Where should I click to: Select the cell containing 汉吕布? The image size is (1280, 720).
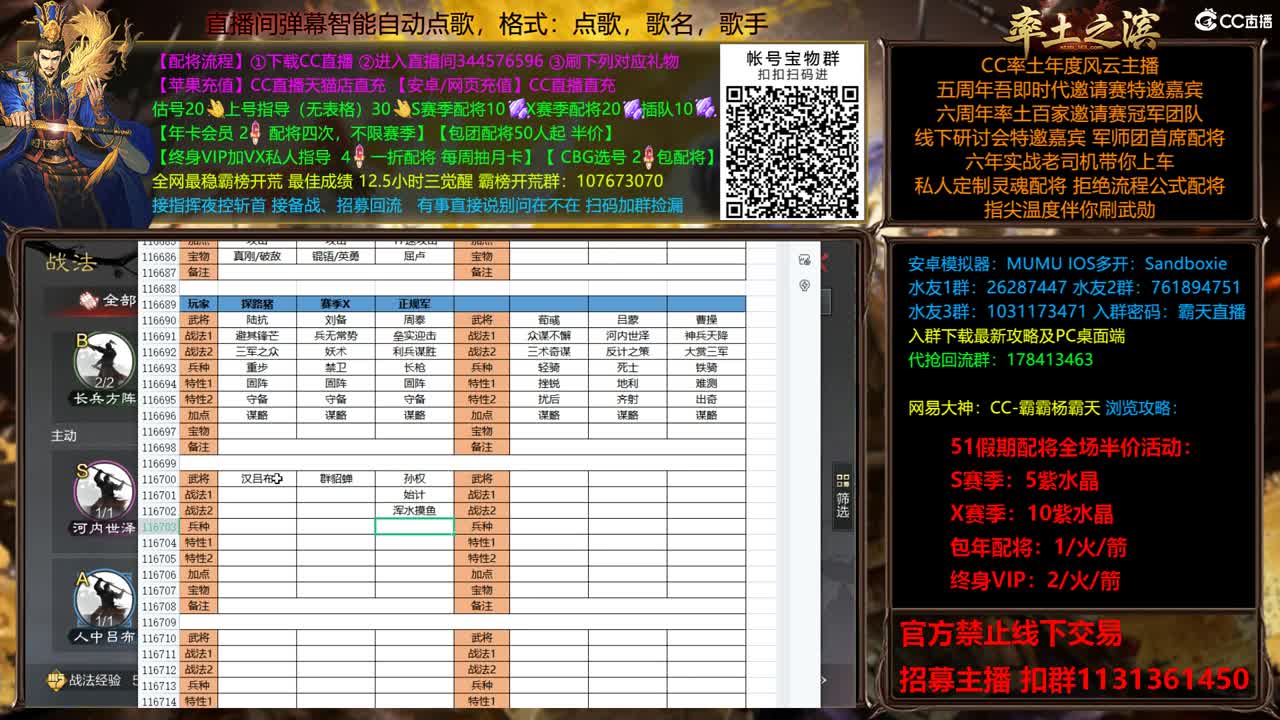click(256, 479)
